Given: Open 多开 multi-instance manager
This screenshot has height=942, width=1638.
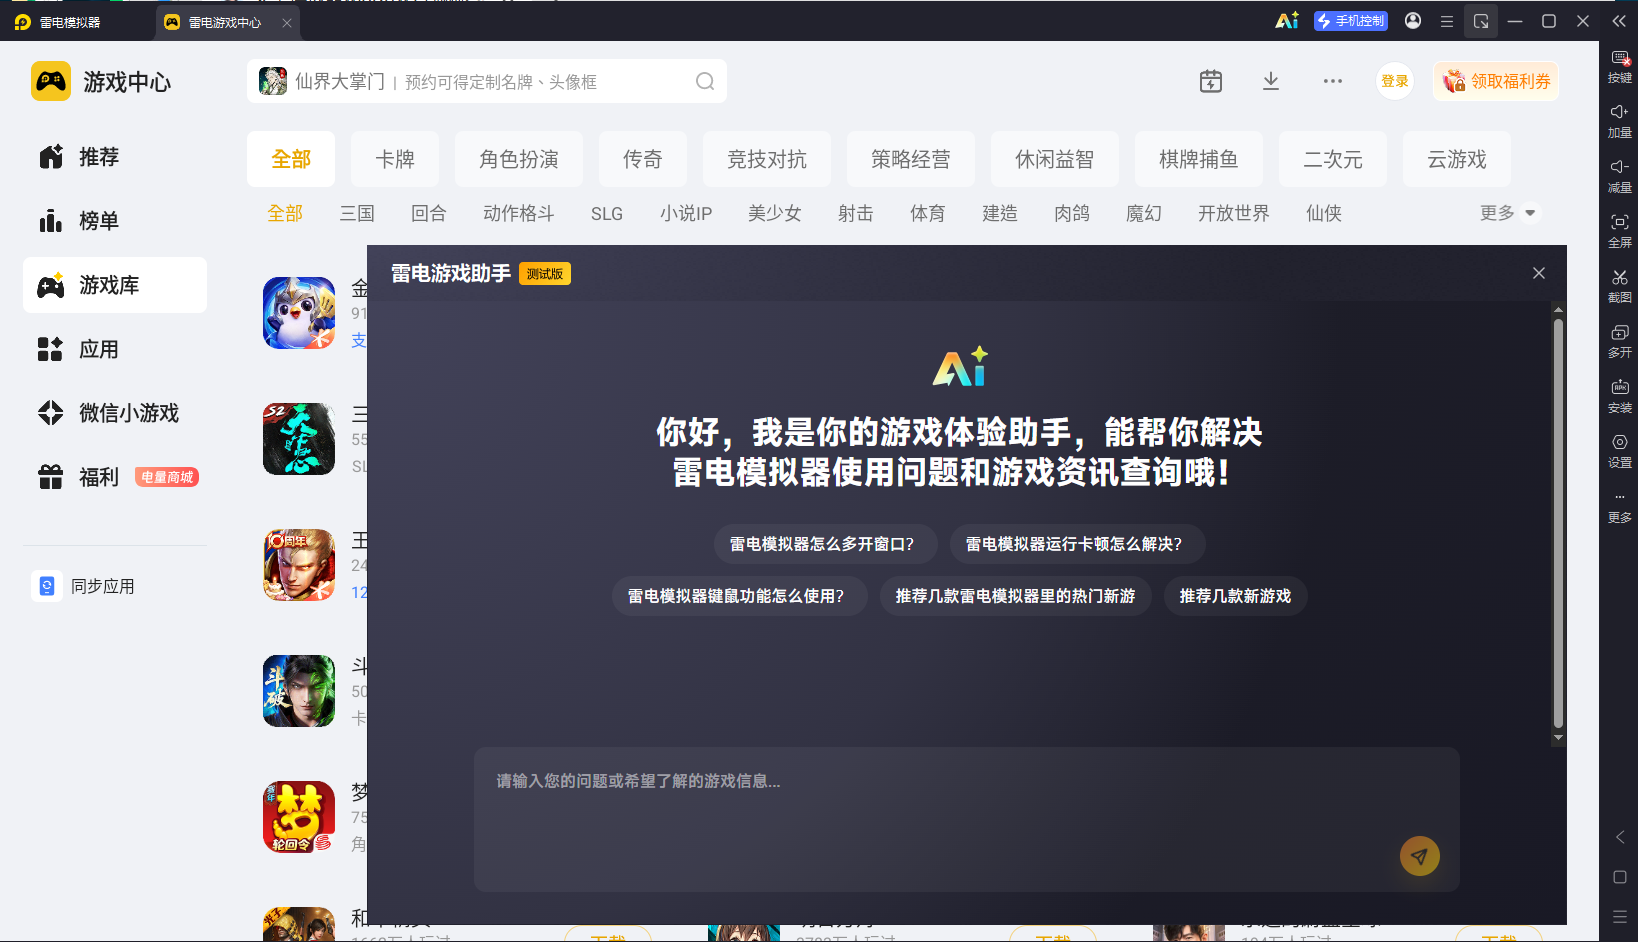Looking at the screenshot, I should coord(1620,342).
